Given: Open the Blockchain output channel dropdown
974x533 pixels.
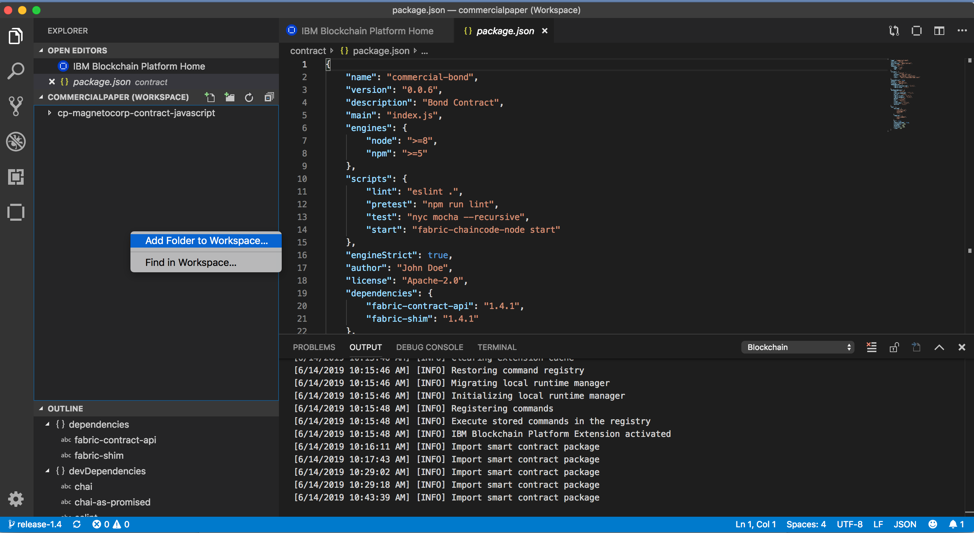Looking at the screenshot, I should [798, 347].
